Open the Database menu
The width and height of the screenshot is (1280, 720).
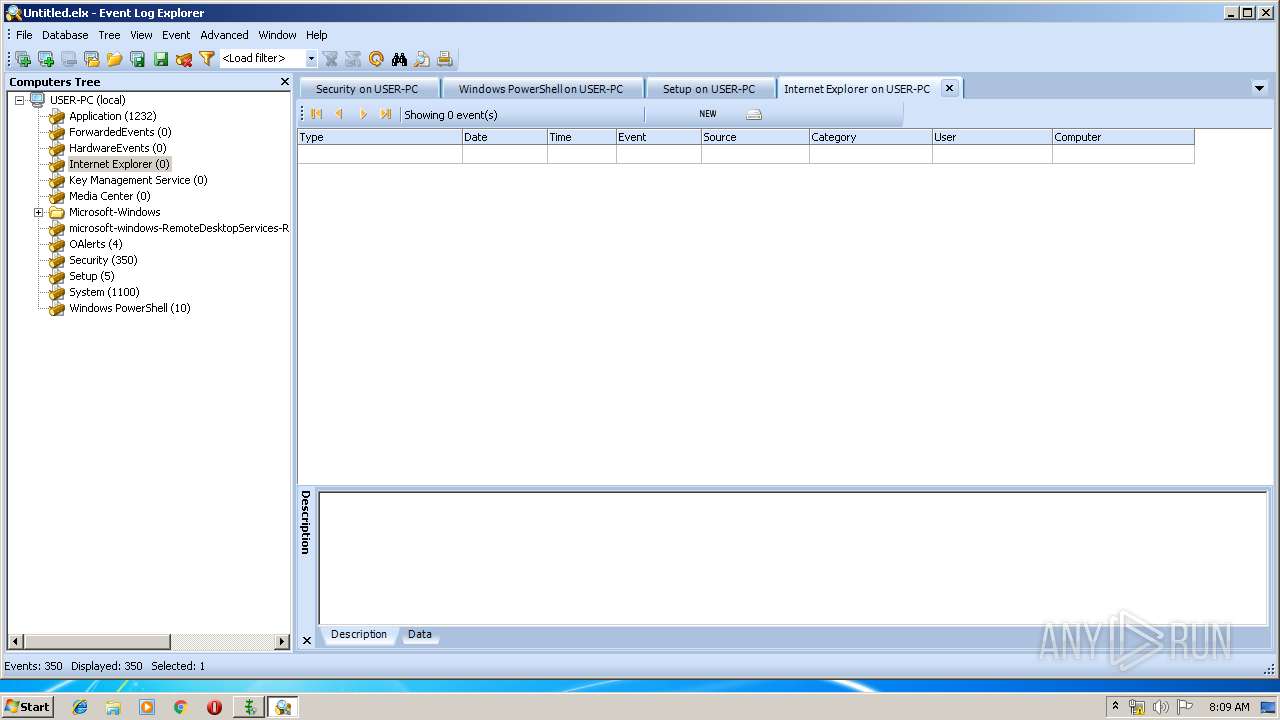[65, 35]
